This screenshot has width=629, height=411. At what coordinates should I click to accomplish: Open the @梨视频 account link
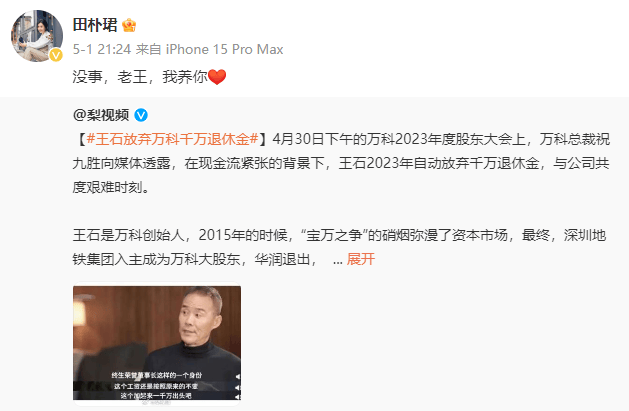point(101,115)
